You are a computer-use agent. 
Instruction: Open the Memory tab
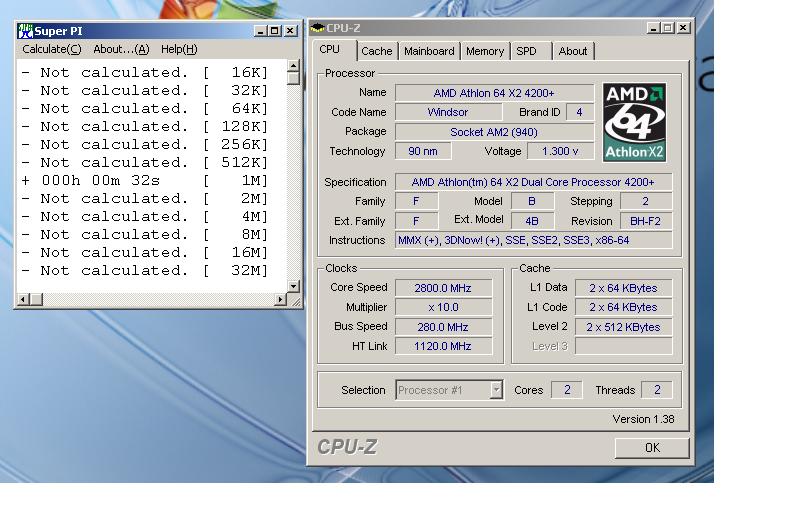click(485, 51)
